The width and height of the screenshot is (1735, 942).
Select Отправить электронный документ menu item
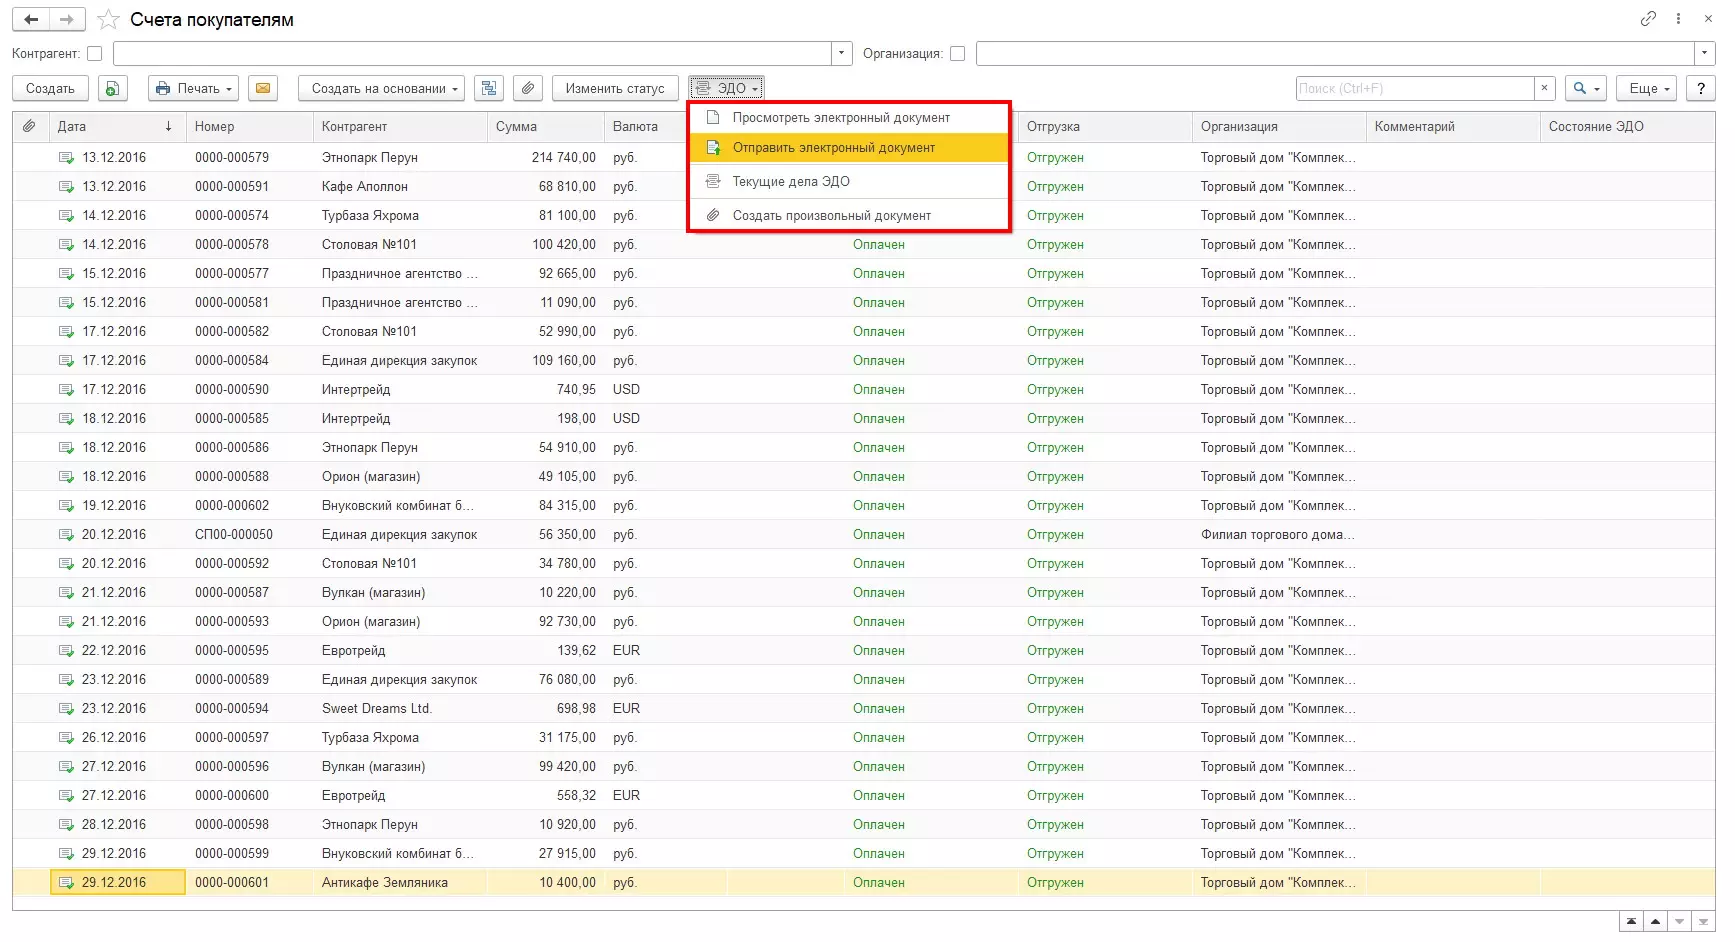tap(833, 148)
